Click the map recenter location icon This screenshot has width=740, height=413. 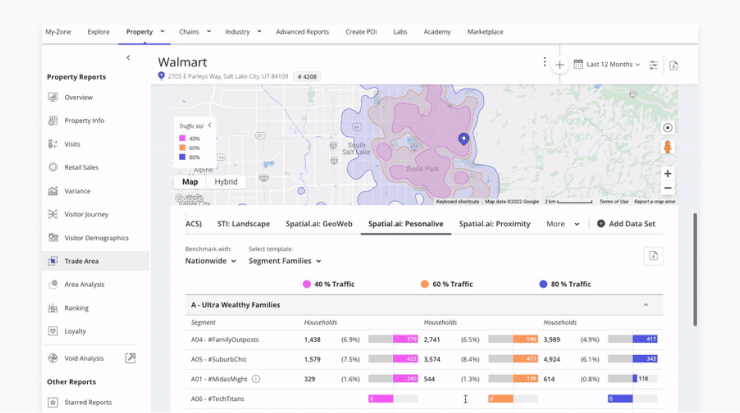coord(667,127)
